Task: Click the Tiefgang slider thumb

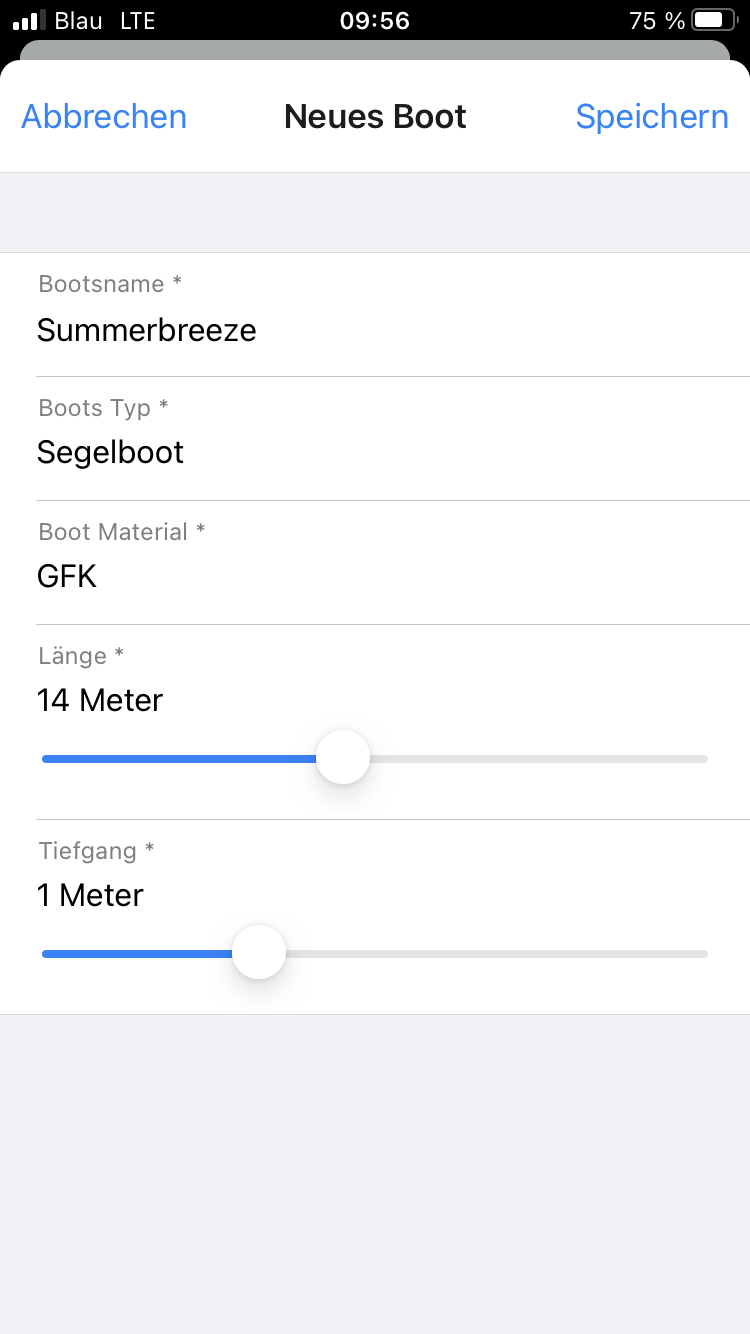Action: click(259, 953)
